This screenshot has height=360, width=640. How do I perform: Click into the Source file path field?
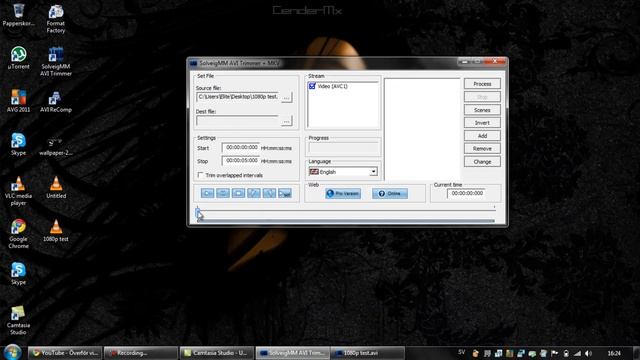pyautogui.click(x=238, y=97)
